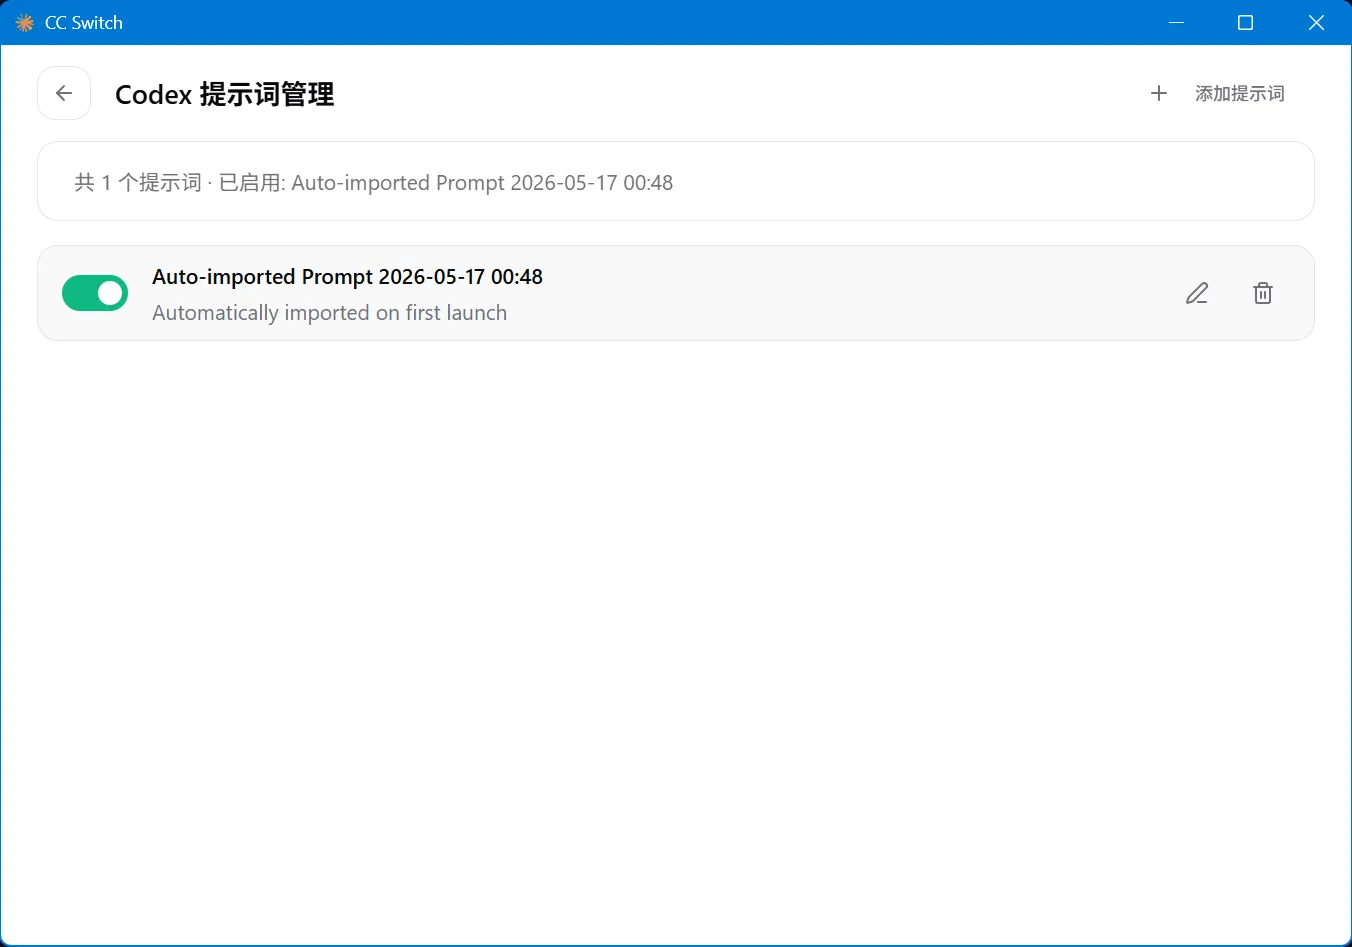Go back using the left arrow button

tap(64, 93)
